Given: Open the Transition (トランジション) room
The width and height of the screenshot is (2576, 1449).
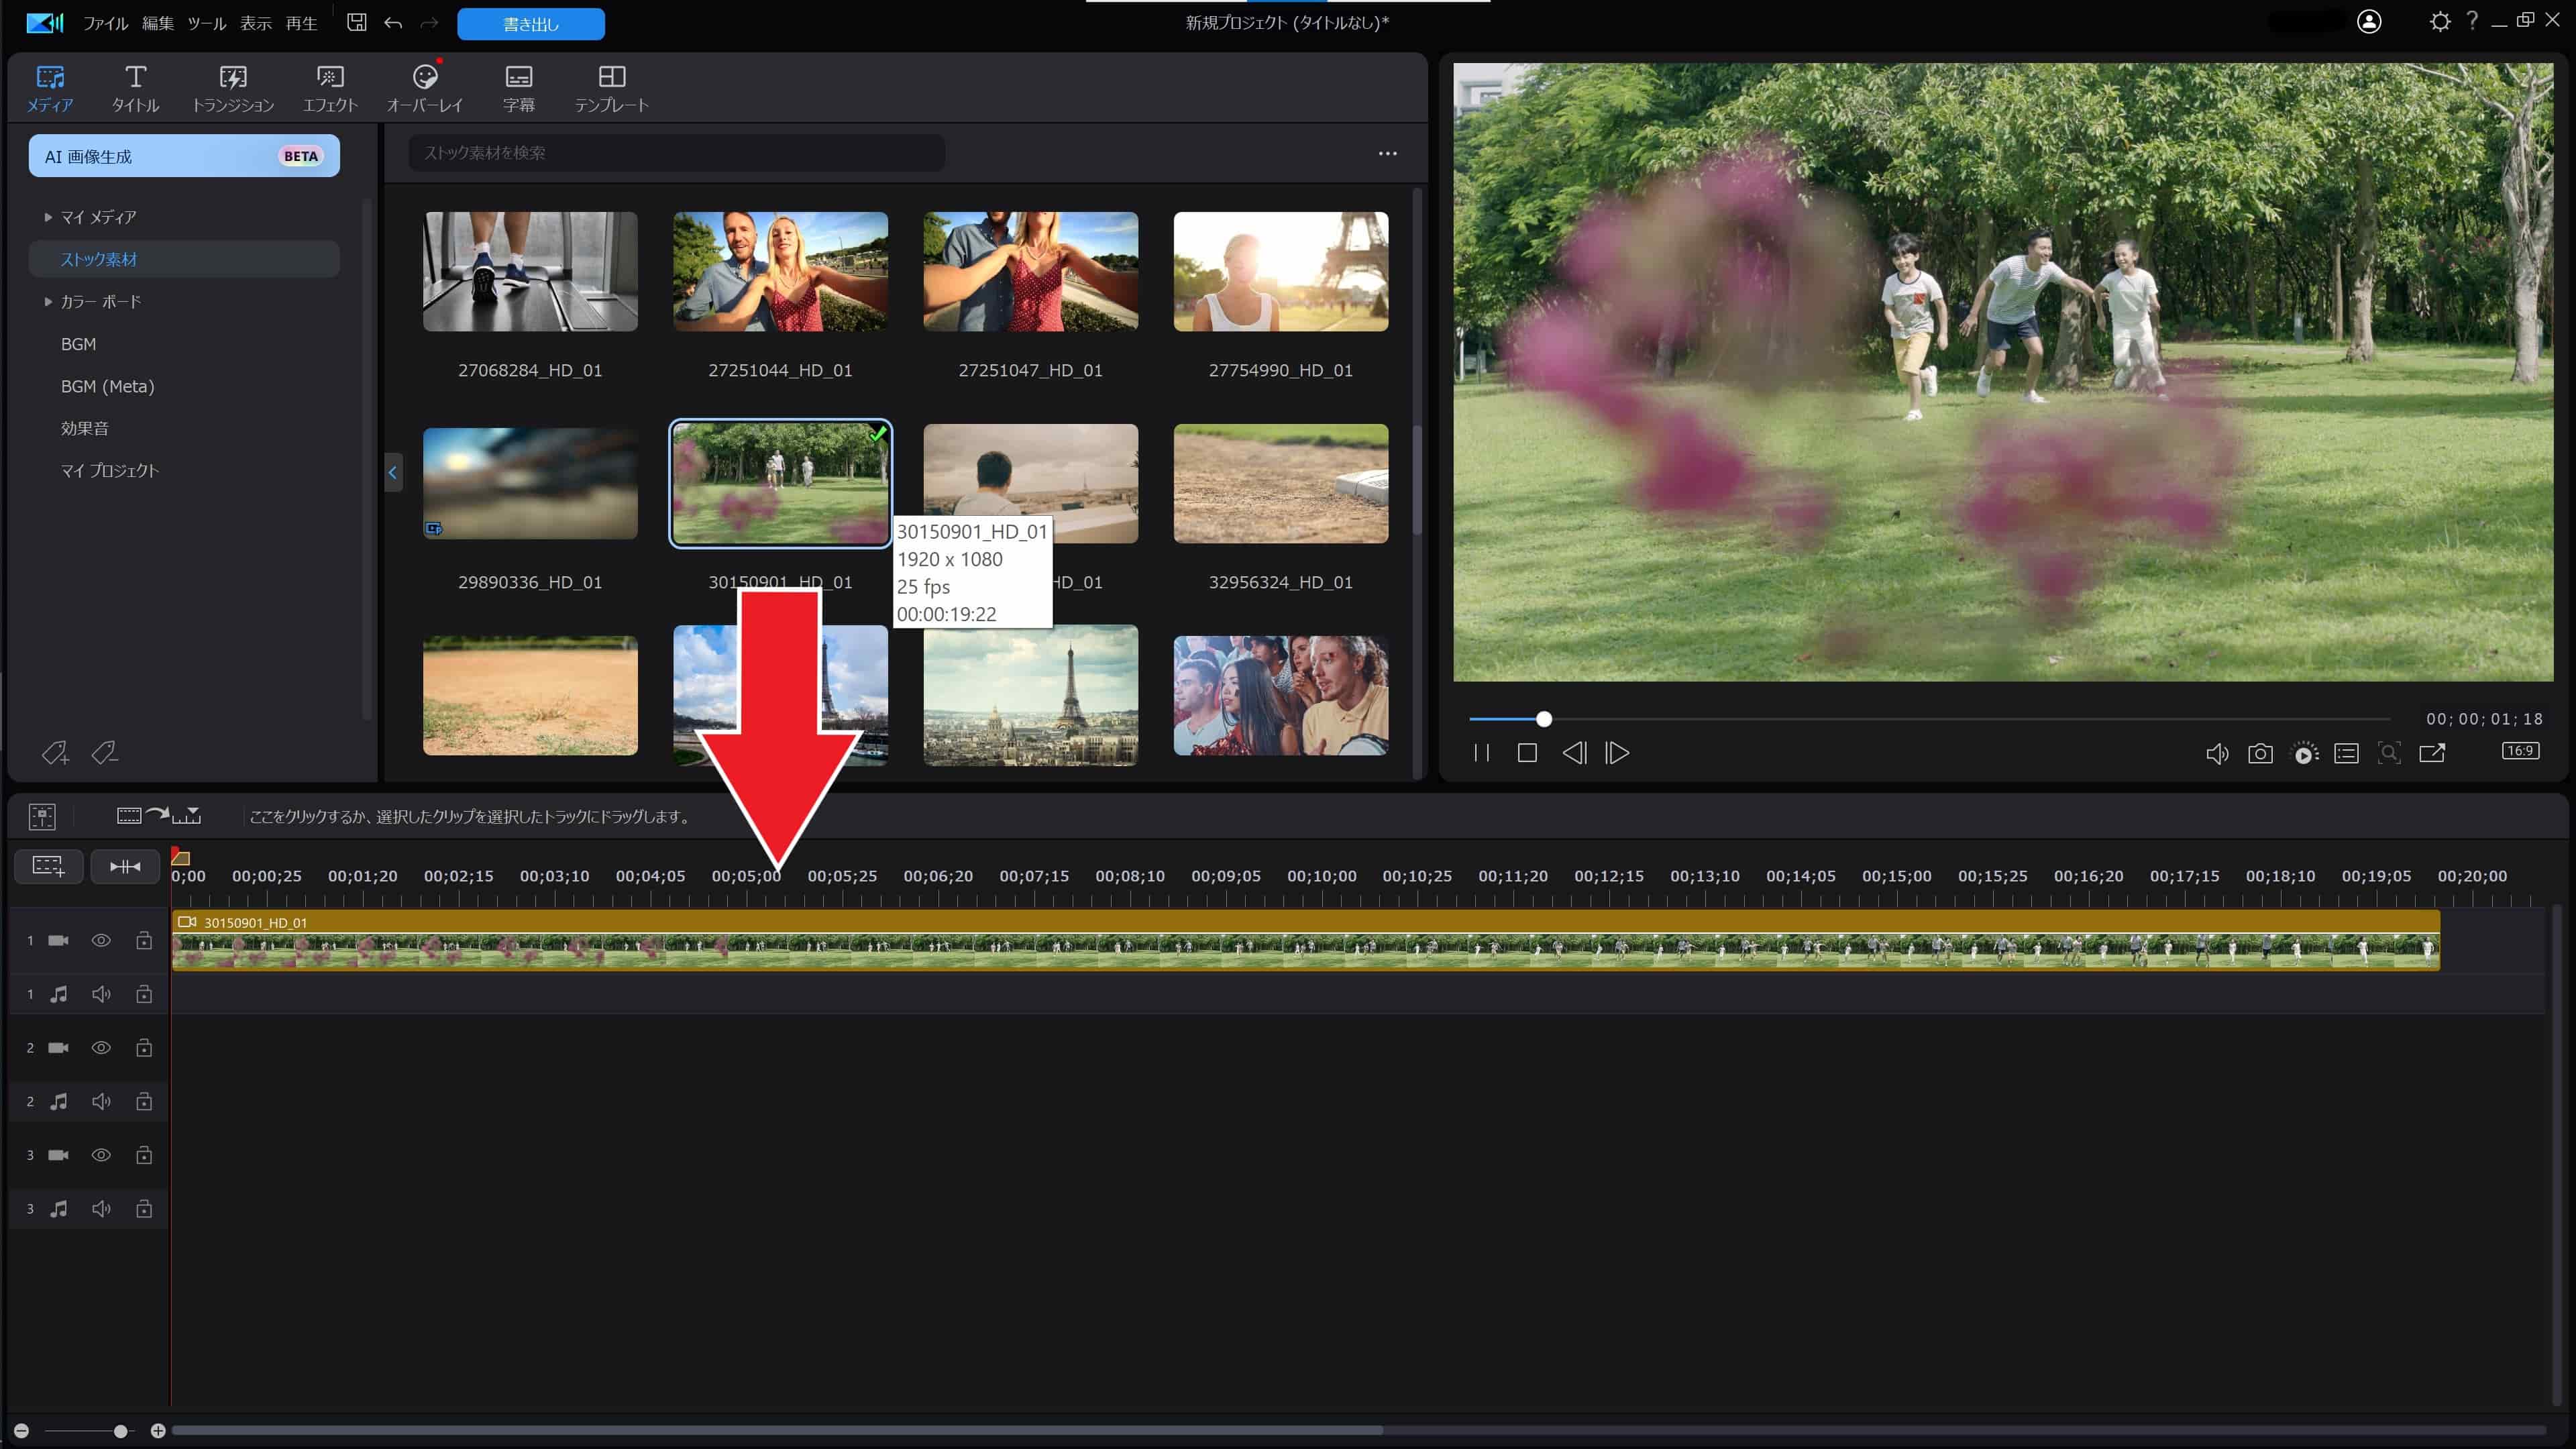Looking at the screenshot, I should 232,88.
